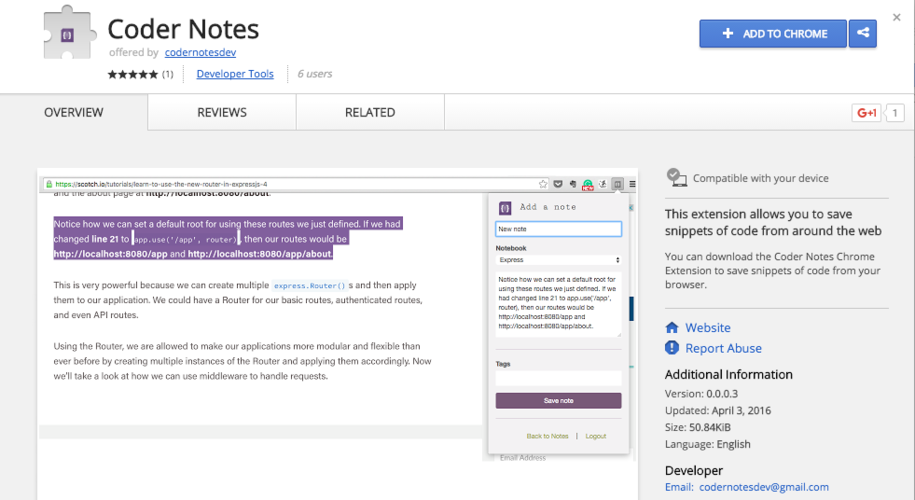Click the Pocket icon in screenshot toolbar
The width and height of the screenshot is (915, 500).
(x=558, y=184)
